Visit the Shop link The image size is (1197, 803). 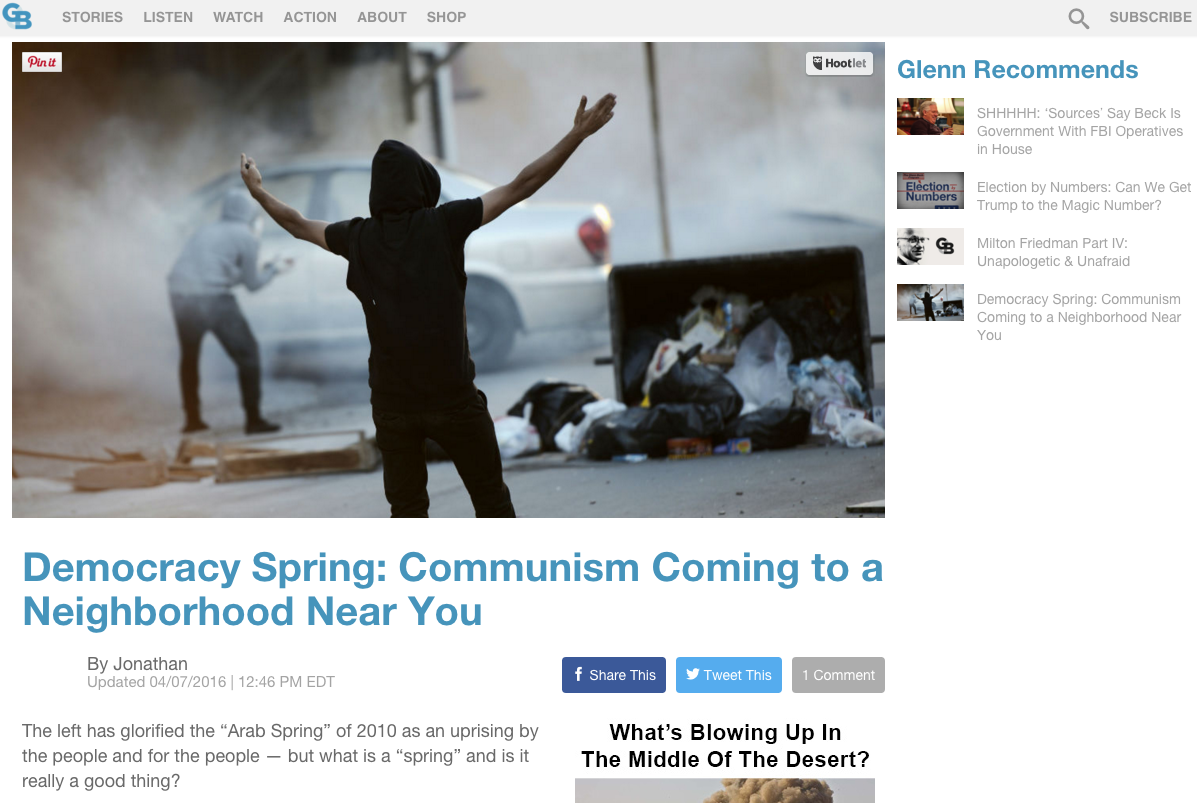tap(447, 17)
